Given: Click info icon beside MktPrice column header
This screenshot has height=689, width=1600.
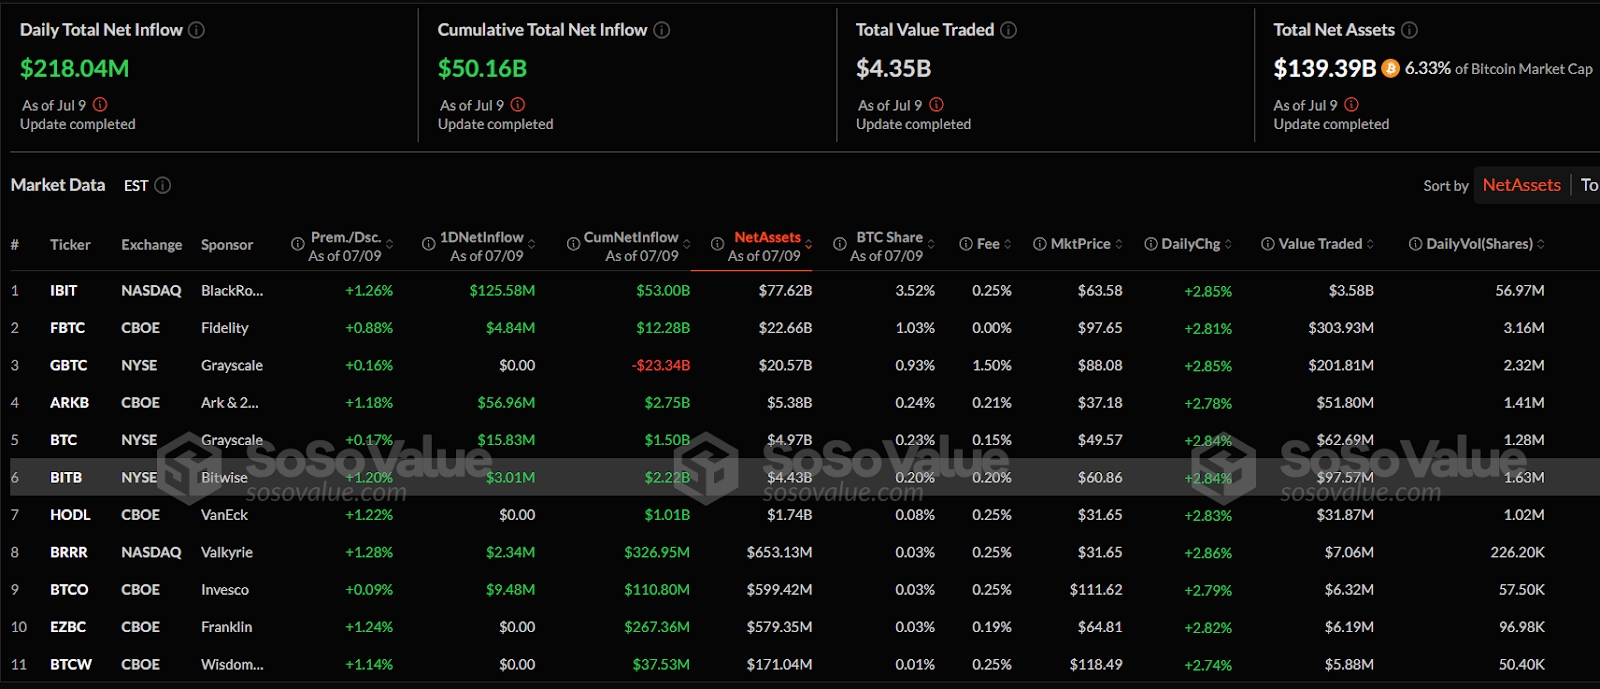Looking at the screenshot, I should [1040, 244].
